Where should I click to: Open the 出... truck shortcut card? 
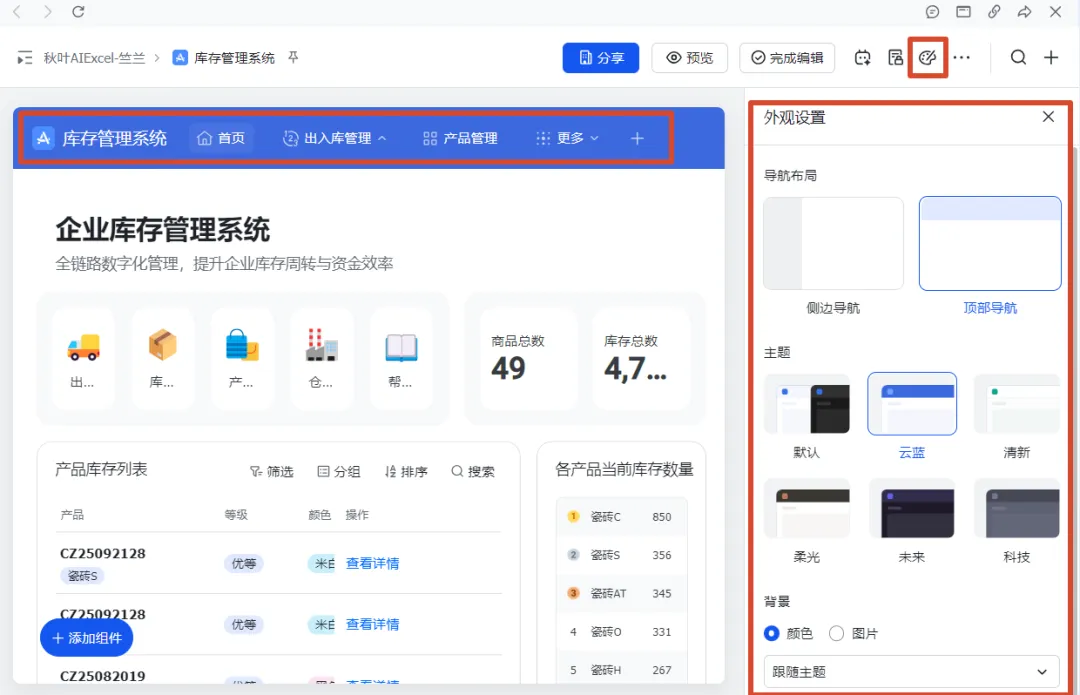click(83, 359)
